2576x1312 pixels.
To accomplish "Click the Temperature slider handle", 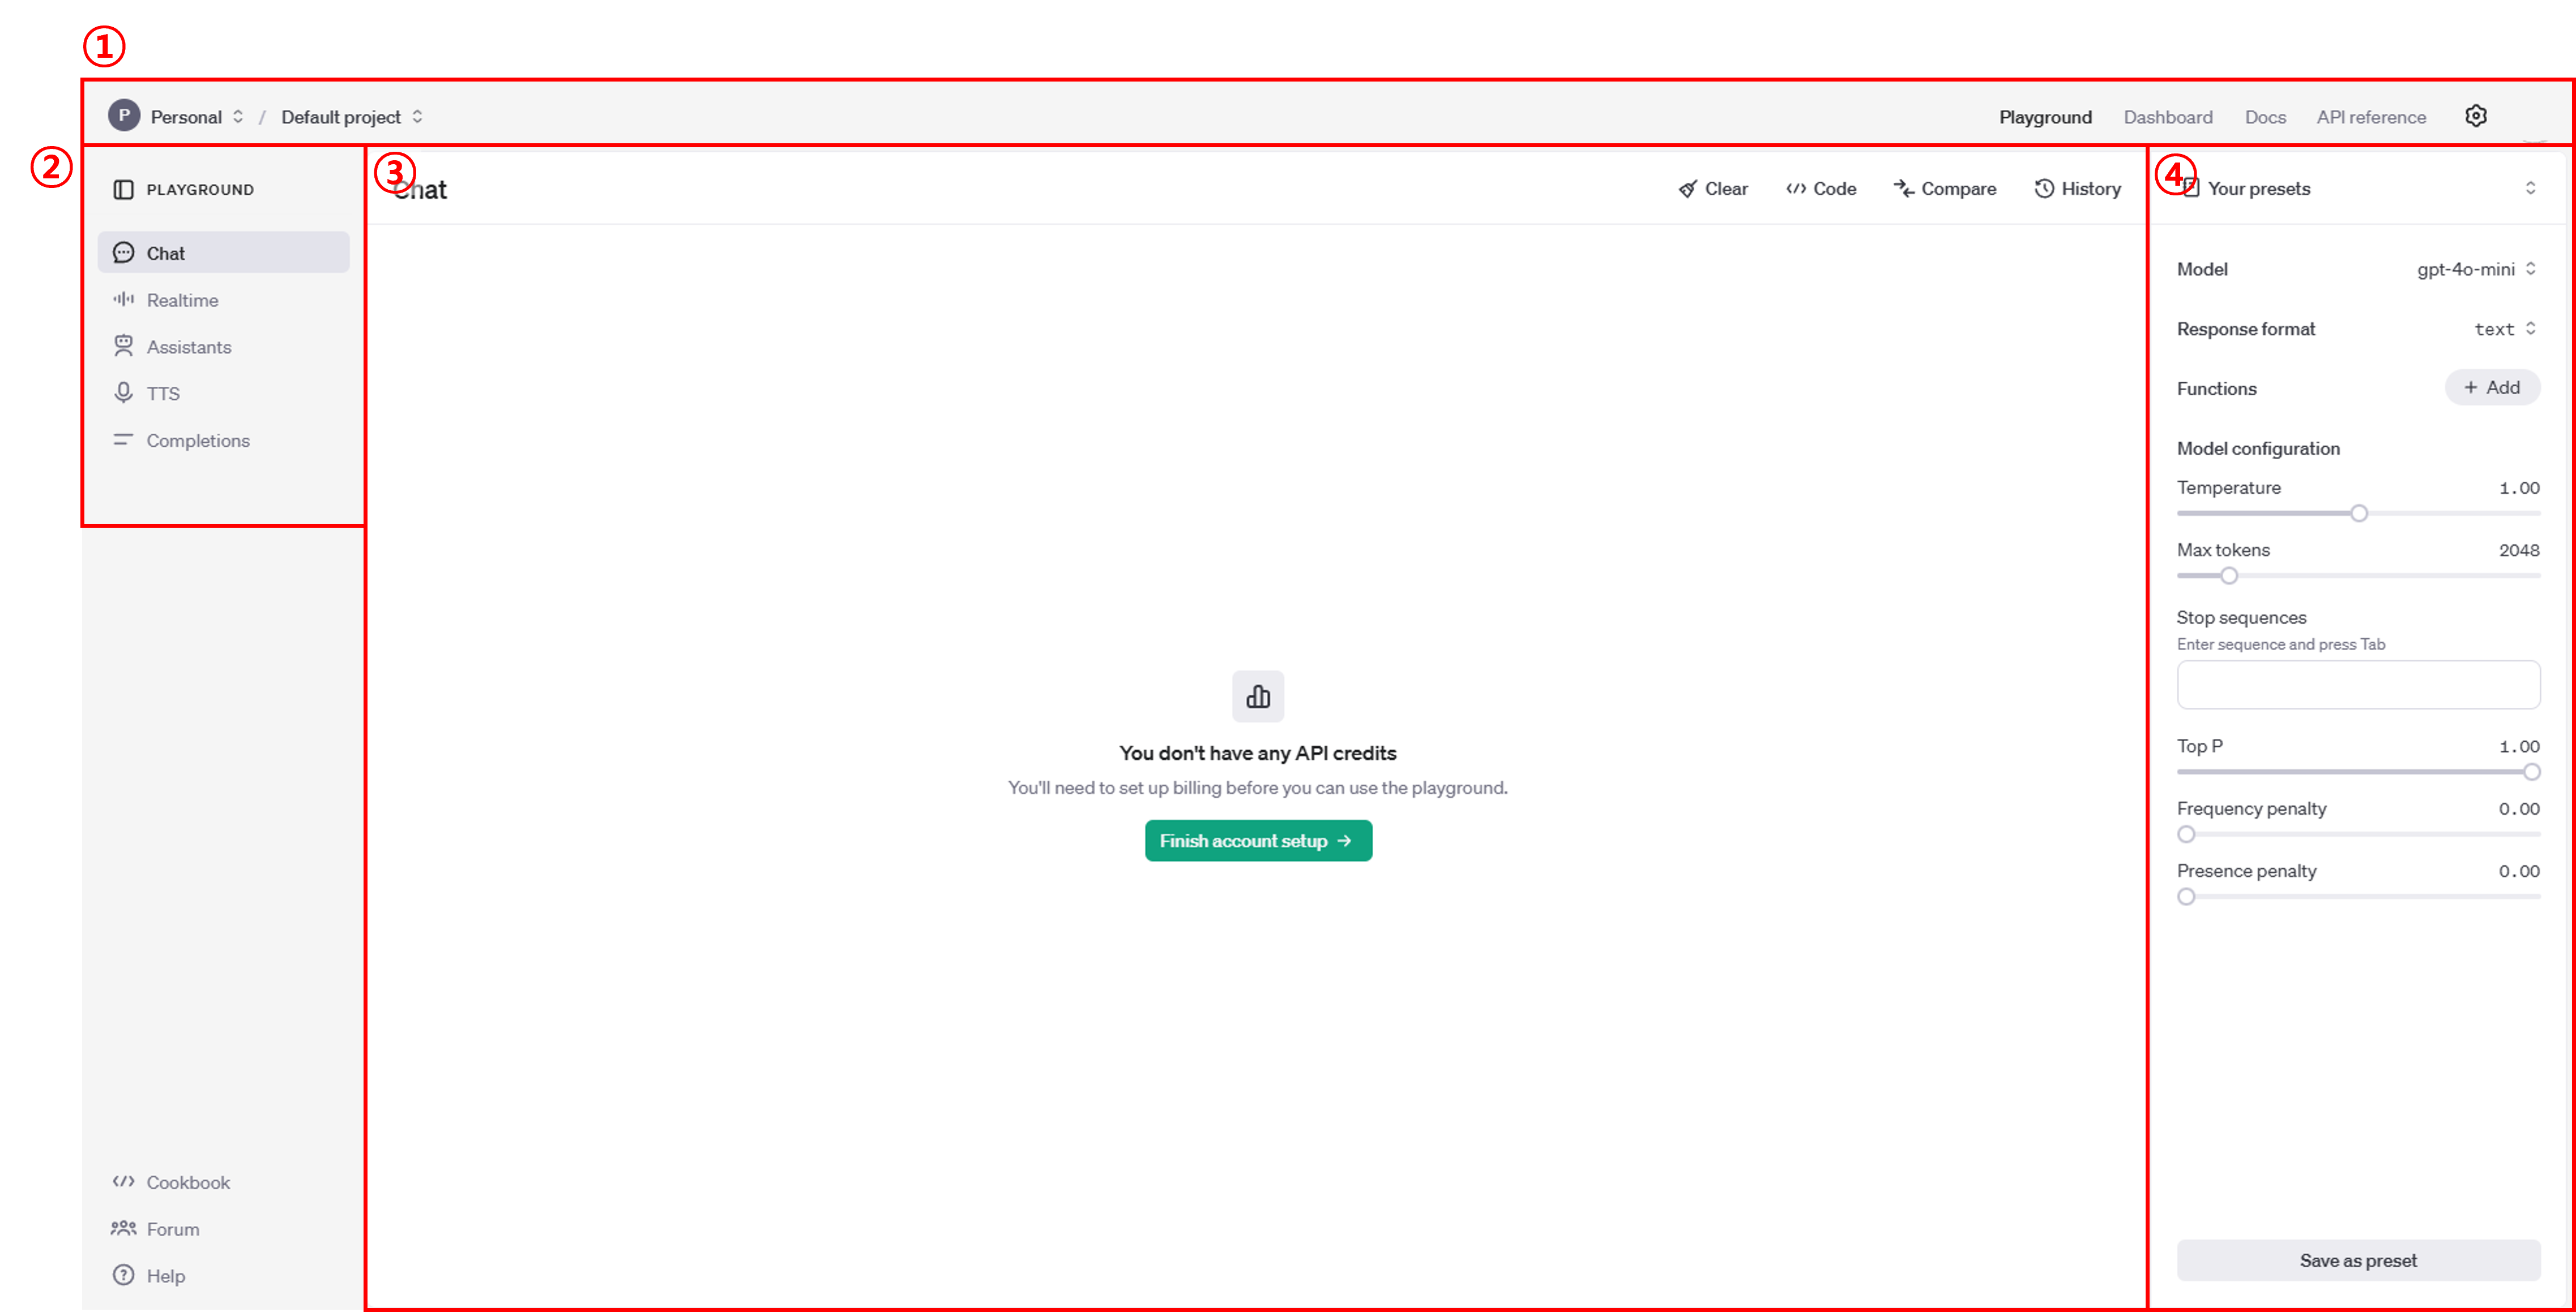I will tap(2358, 514).
